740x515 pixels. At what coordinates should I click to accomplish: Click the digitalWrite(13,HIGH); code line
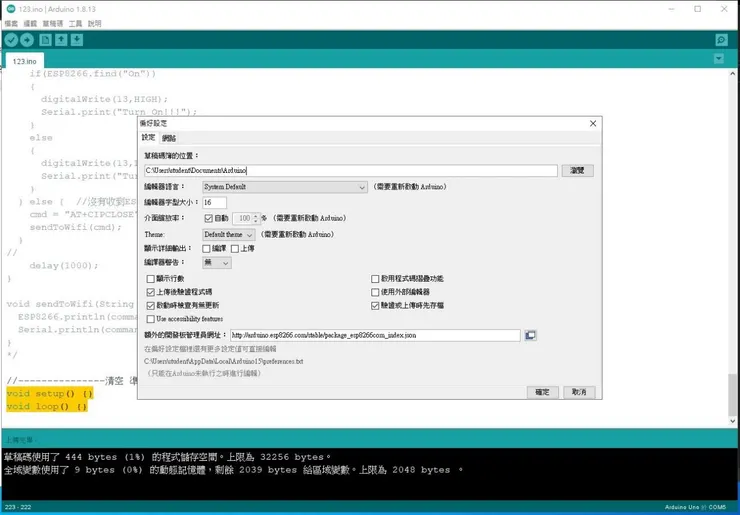pos(104,99)
